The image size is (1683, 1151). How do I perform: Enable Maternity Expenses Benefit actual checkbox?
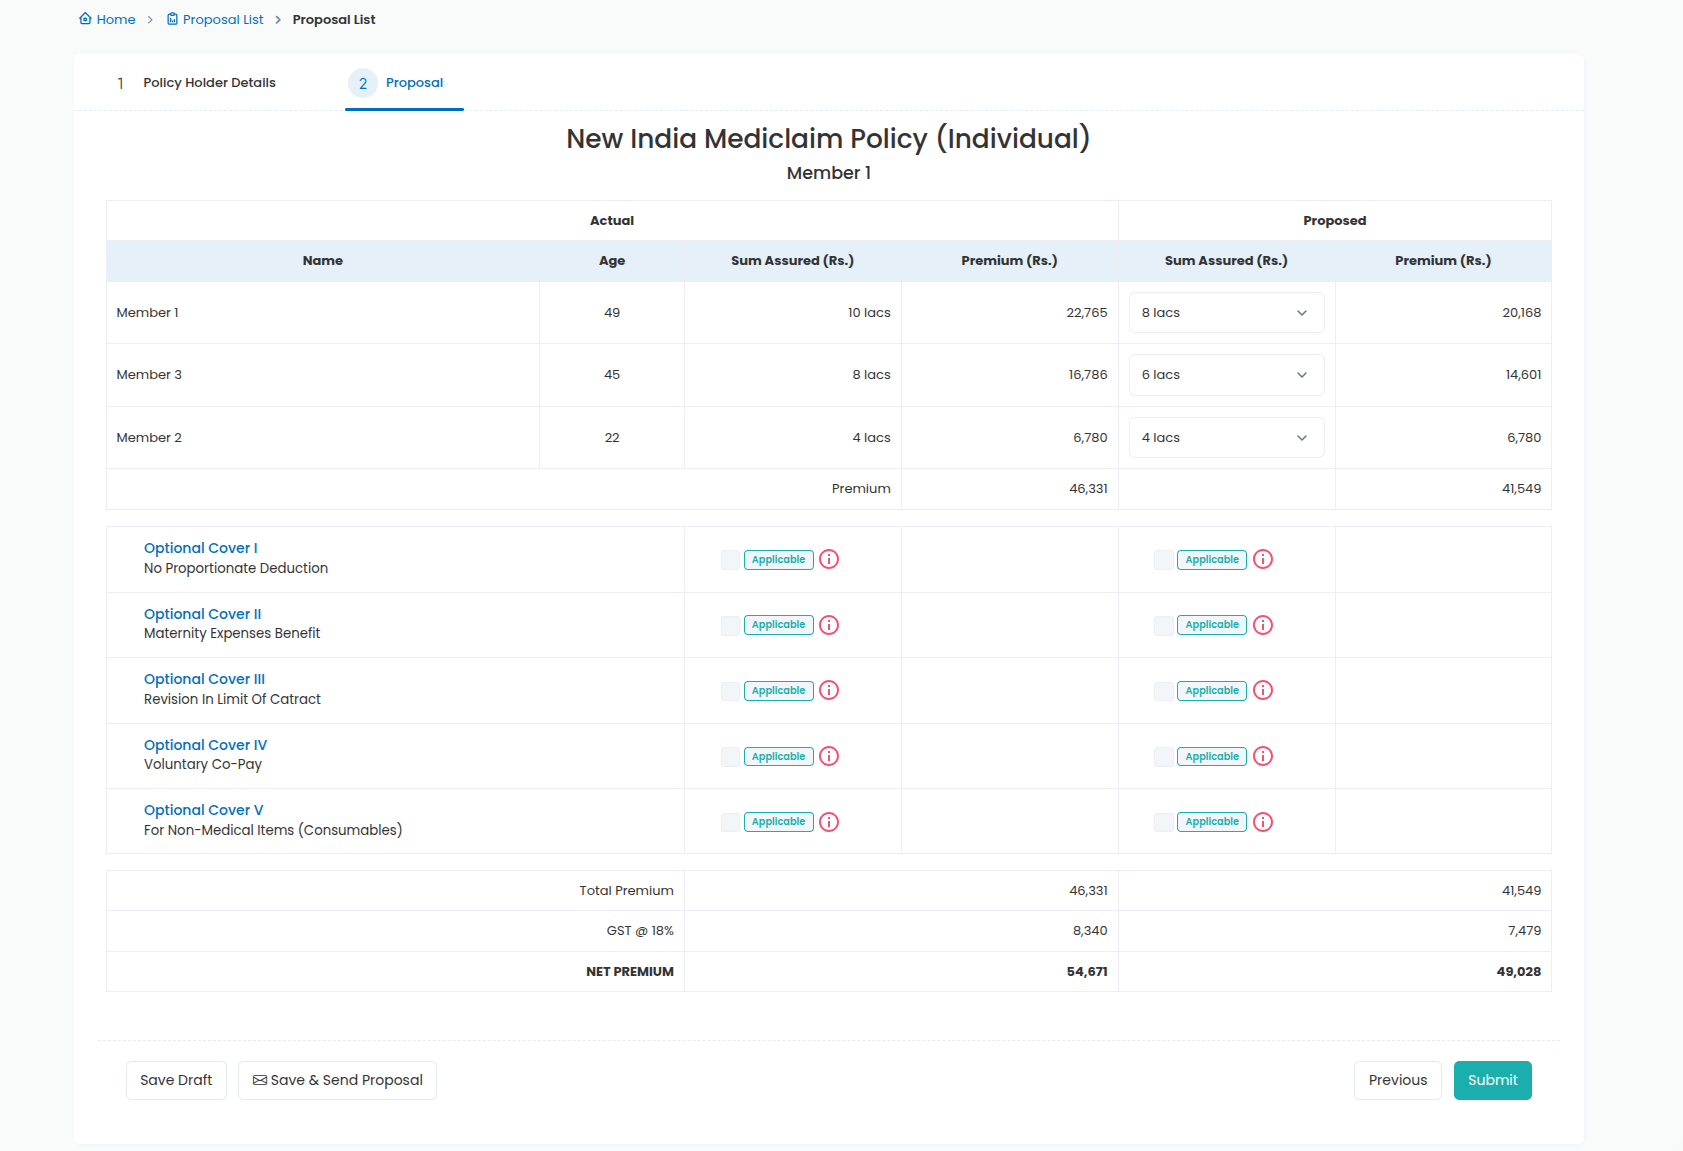click(731, 625)
